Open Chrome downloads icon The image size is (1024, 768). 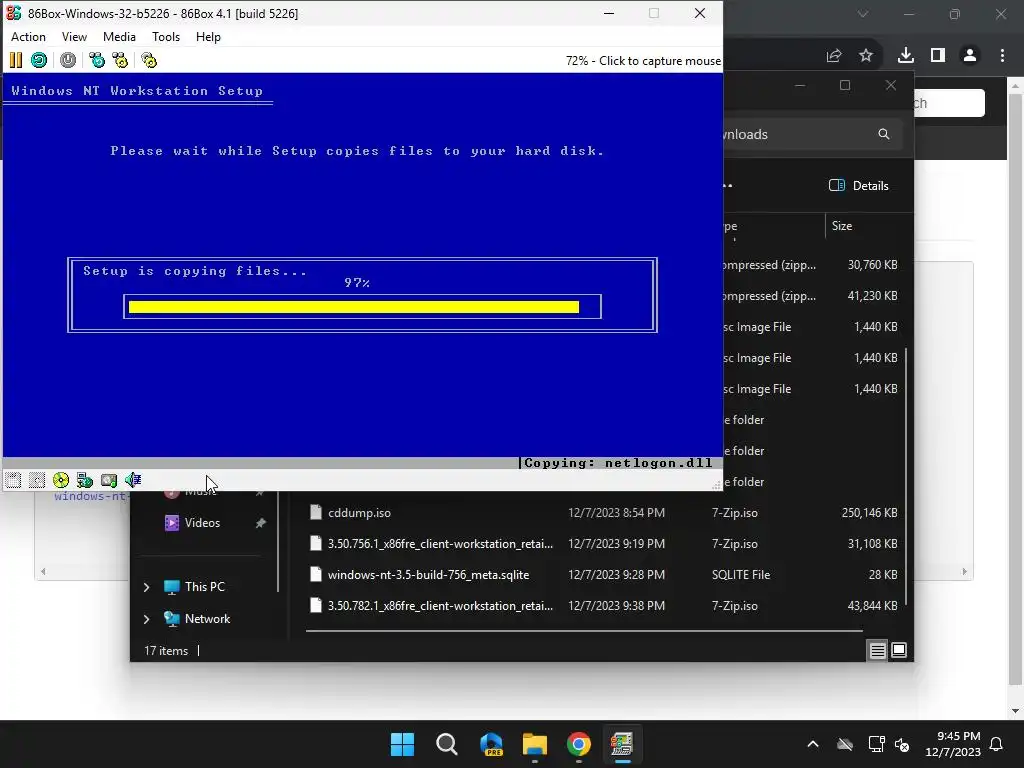[905, 56]
